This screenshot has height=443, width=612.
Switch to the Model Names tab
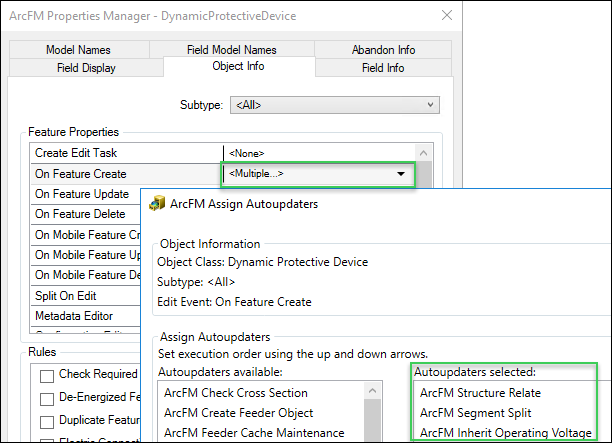pos(78,50)
